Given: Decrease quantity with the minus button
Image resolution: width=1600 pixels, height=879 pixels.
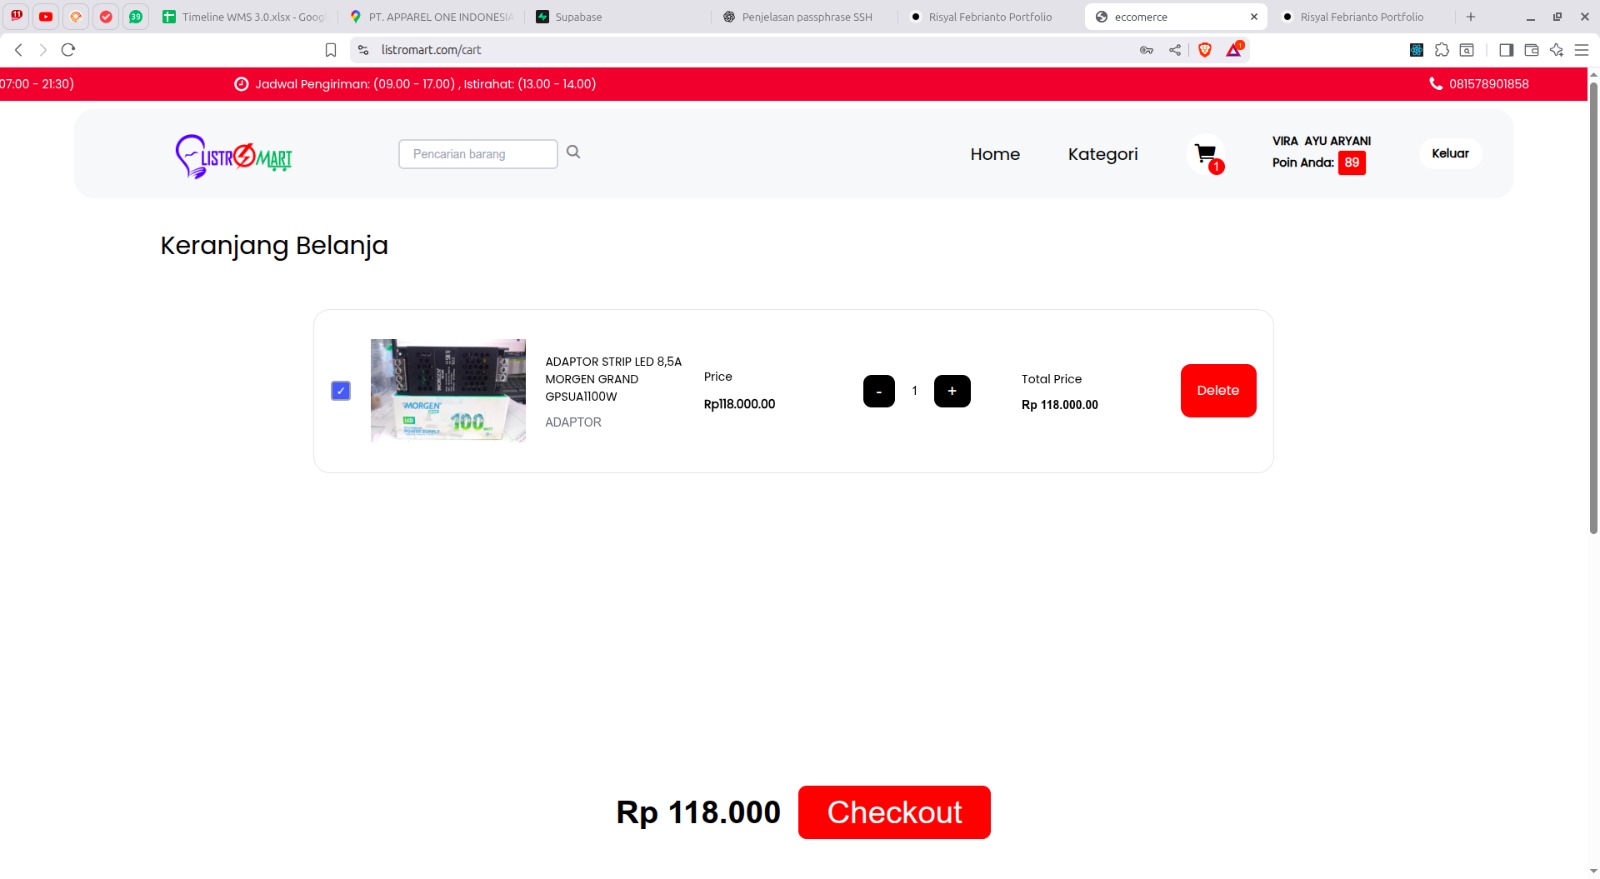Looking at the screenshot, I should (879, 391).
